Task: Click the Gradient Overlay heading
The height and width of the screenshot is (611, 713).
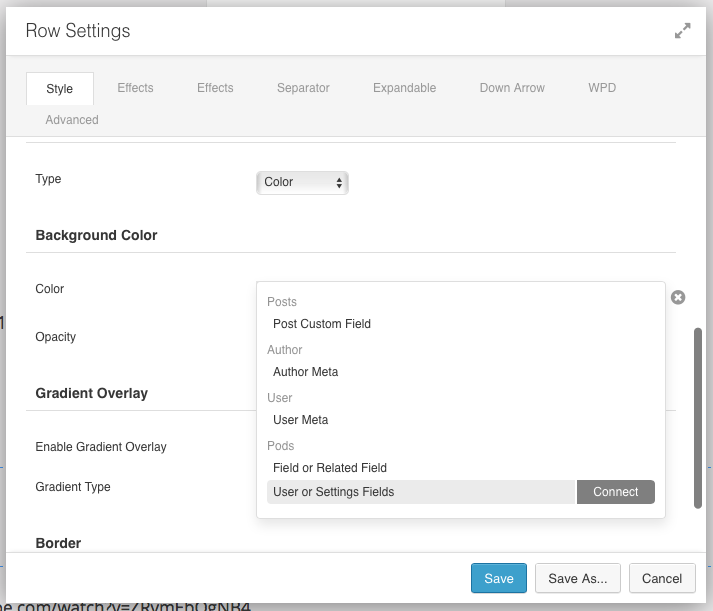Action: pyautogui.click(x=91, y=393)
